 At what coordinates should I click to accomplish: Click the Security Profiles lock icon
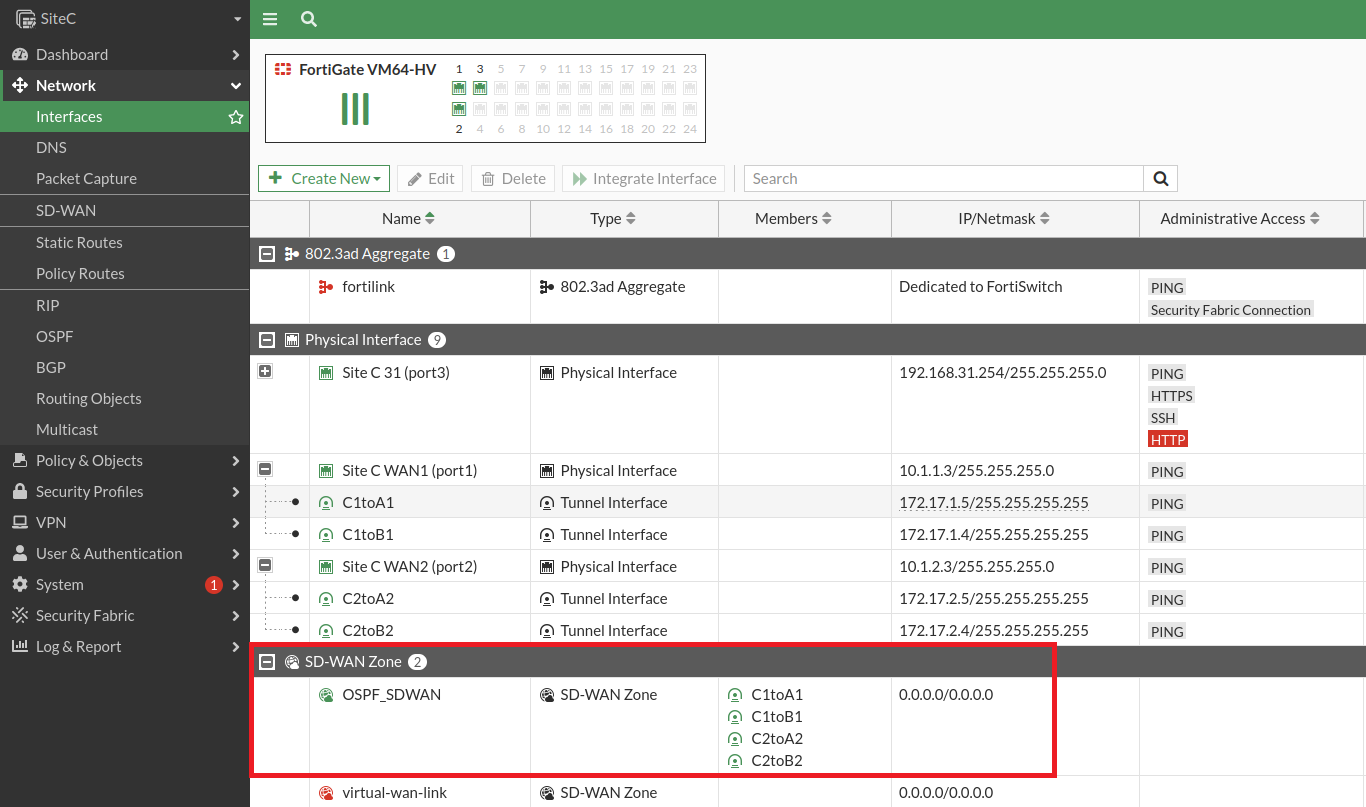[x=19, y=492]
